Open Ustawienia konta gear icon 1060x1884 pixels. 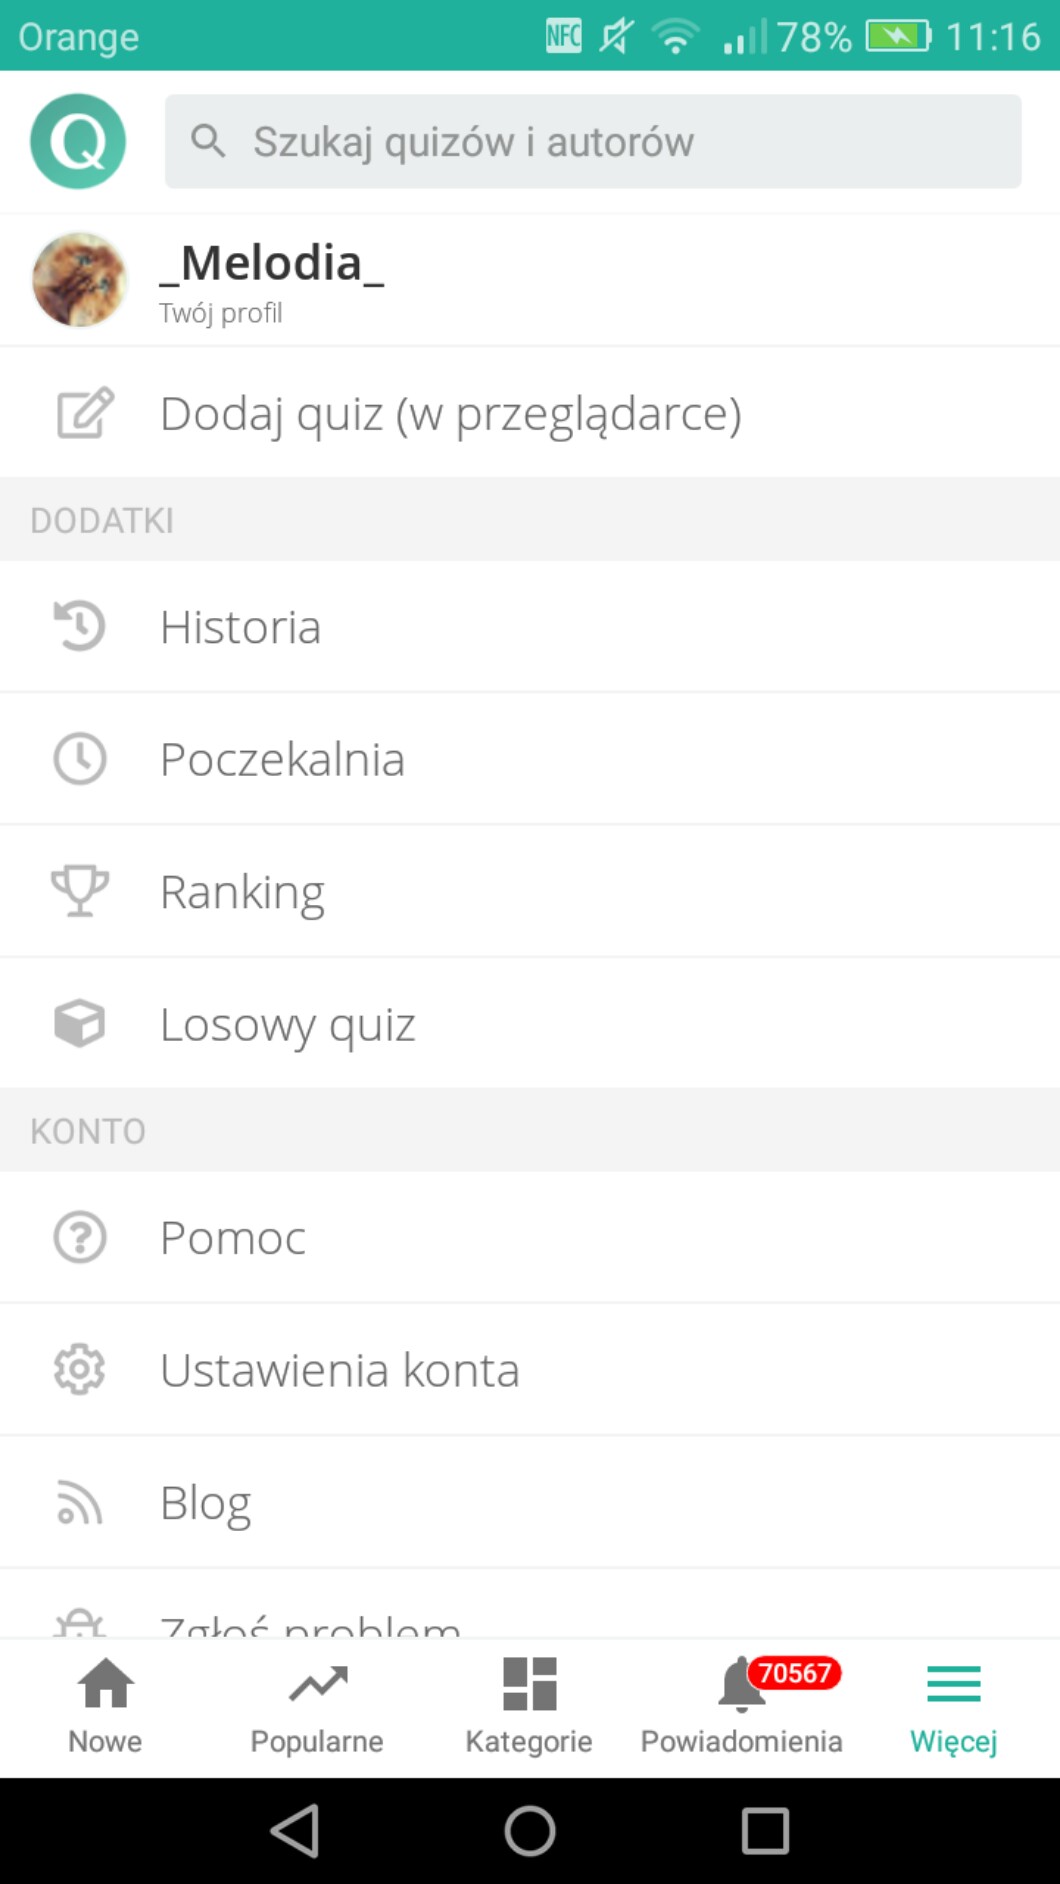point(79,1369)
